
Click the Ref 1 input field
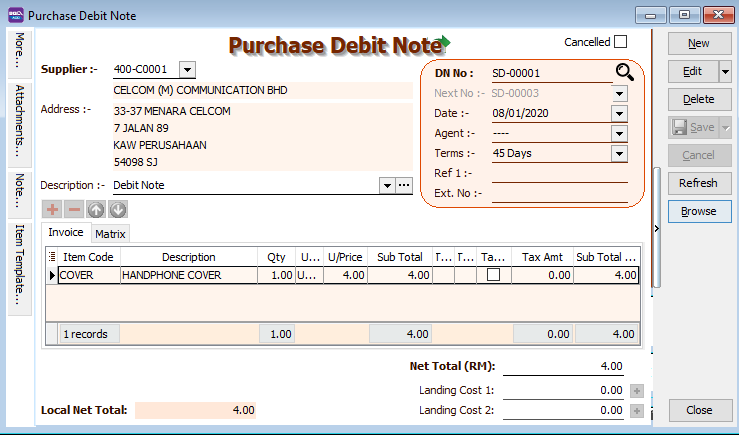(x=559, y=174)
